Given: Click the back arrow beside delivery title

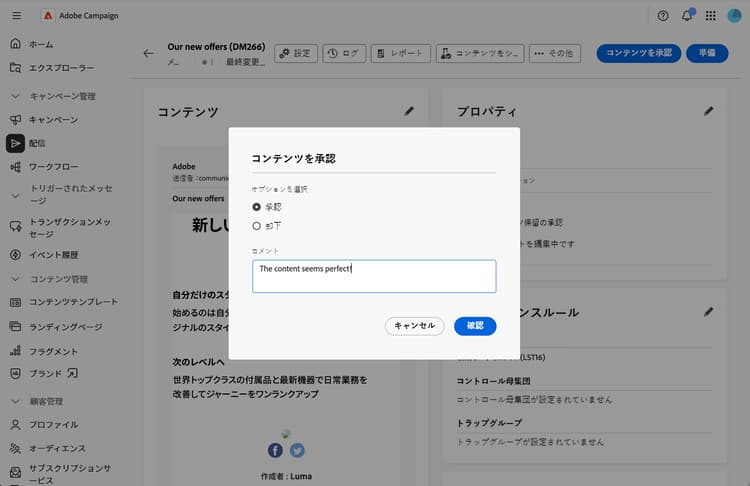Looking at the screenshot, I should pyautogui.click(x=149, y=53).
